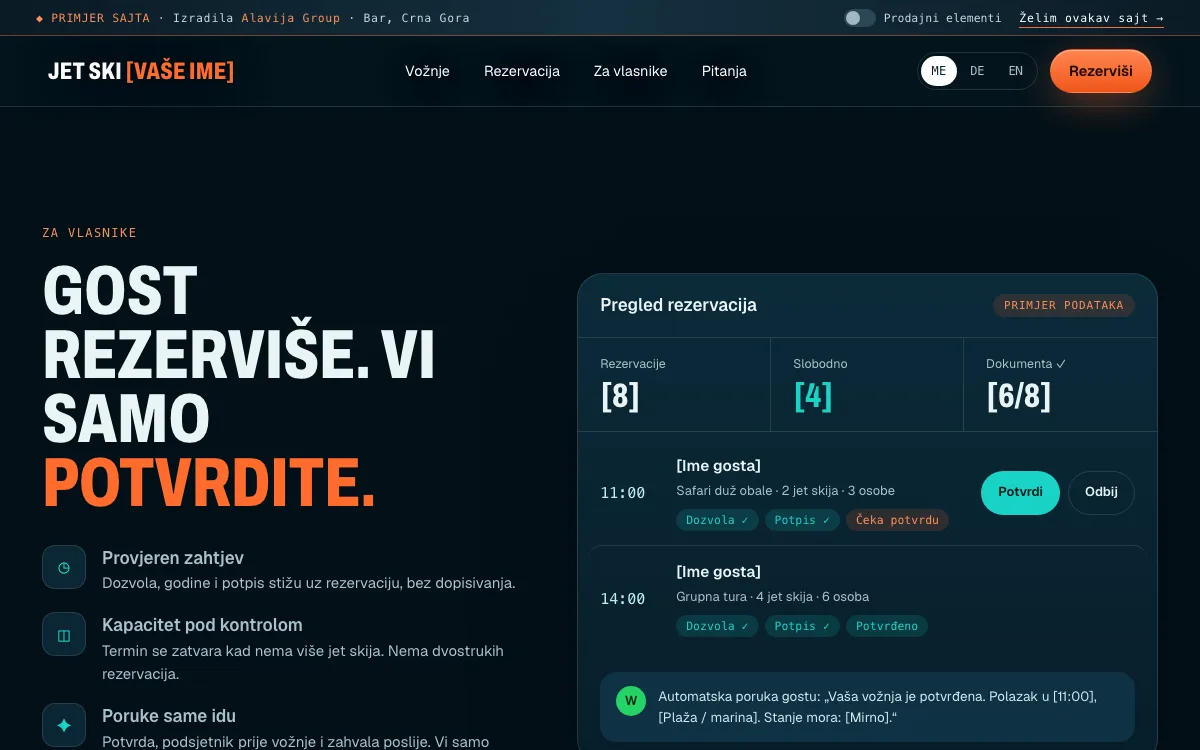The width and height of the screenshot is (1200, 750).
Task: Click the orange diamond near PRIMJER SAJTA
Action: click(40, 18)
